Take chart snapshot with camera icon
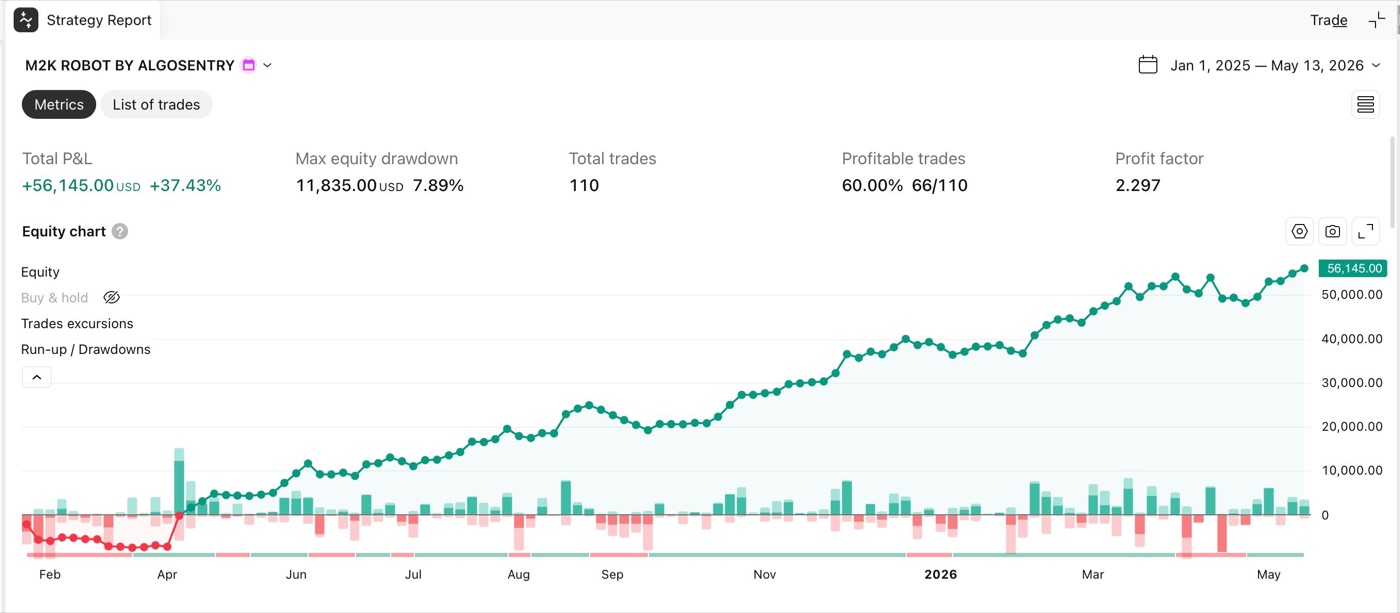The width and height of the screenshot is (1400, 613). 1333,231
